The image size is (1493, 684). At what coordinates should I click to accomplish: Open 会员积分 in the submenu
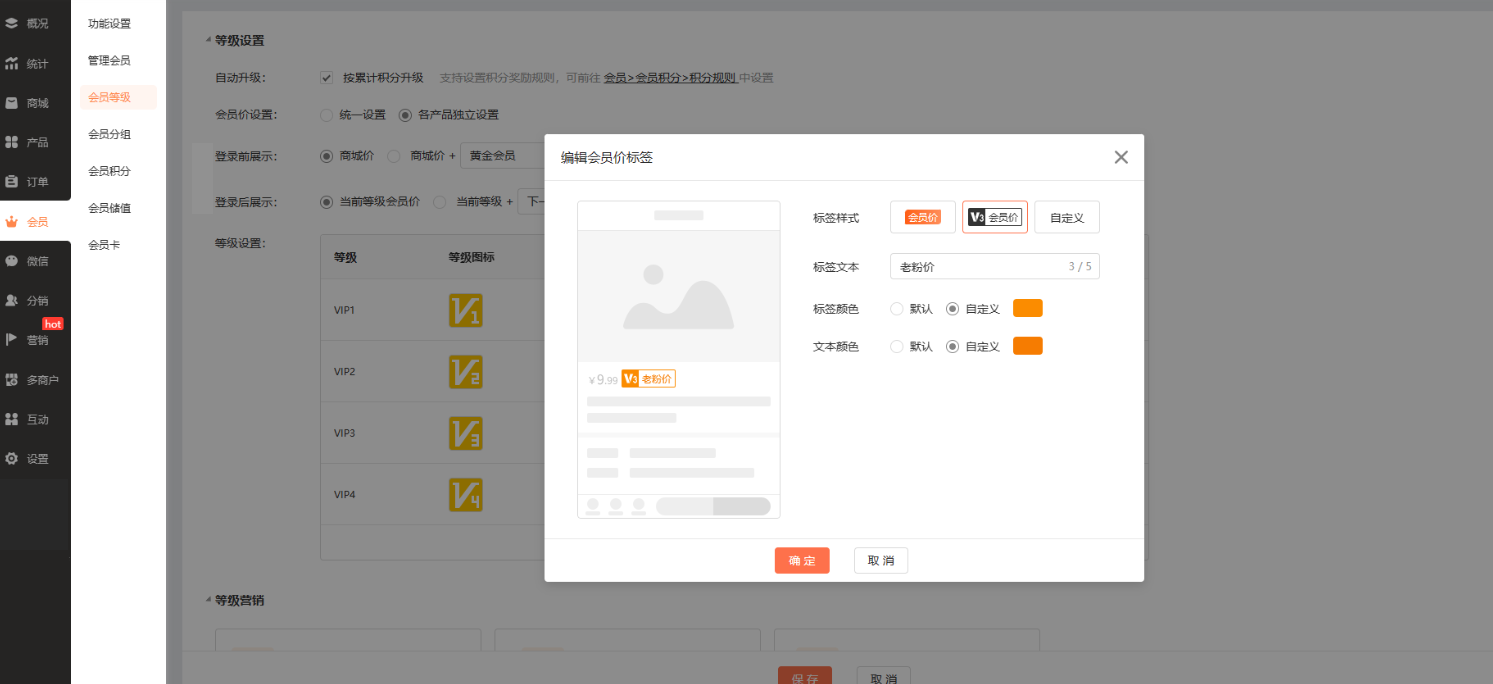point(109,171)
